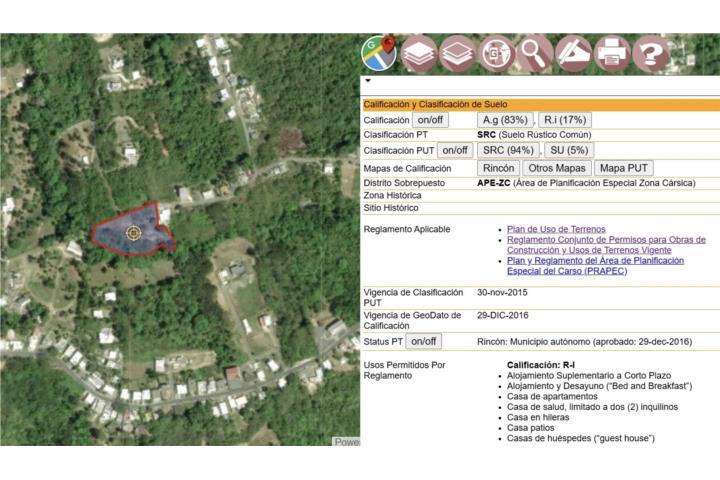Open the globe geolocation tool icon
Screen dimensions: 720x480
tap(497, 52)
